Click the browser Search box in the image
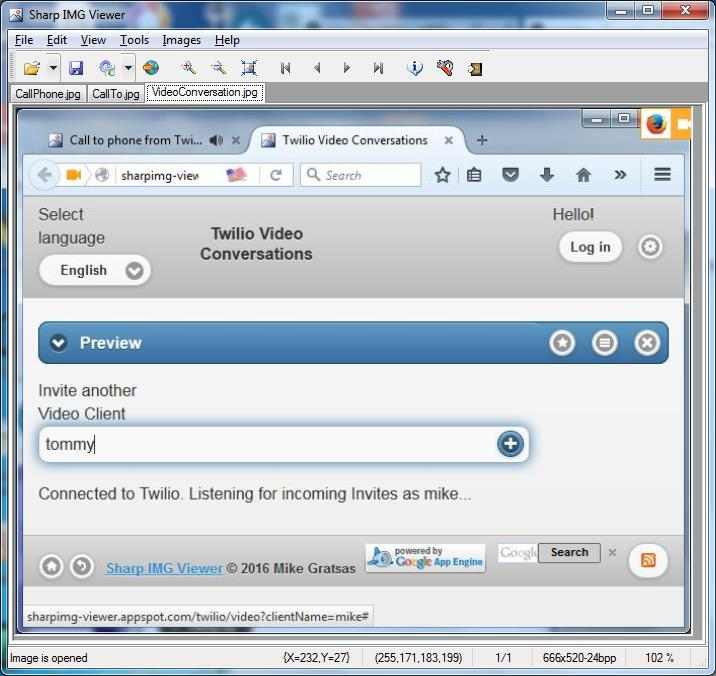Screen dimensions: 716x676 click(x=360, y=175)
